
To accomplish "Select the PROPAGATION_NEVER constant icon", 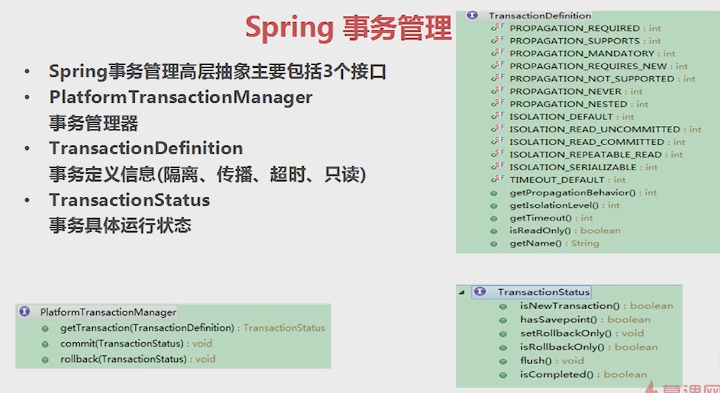I will (x=497, y=91).
